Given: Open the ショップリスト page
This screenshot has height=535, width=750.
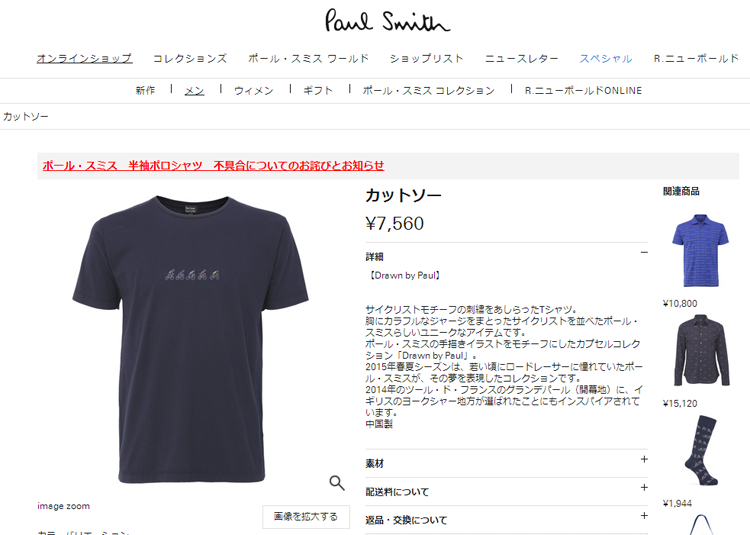Looking at the screenshot, I should coord(427,58).
